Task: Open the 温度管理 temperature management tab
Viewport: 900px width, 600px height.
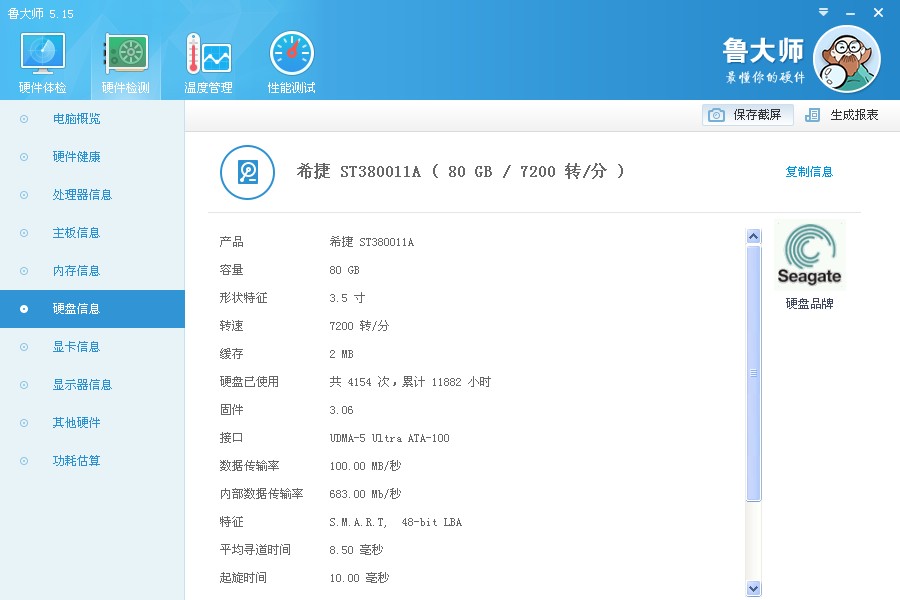Action: (x=208, y=63)
